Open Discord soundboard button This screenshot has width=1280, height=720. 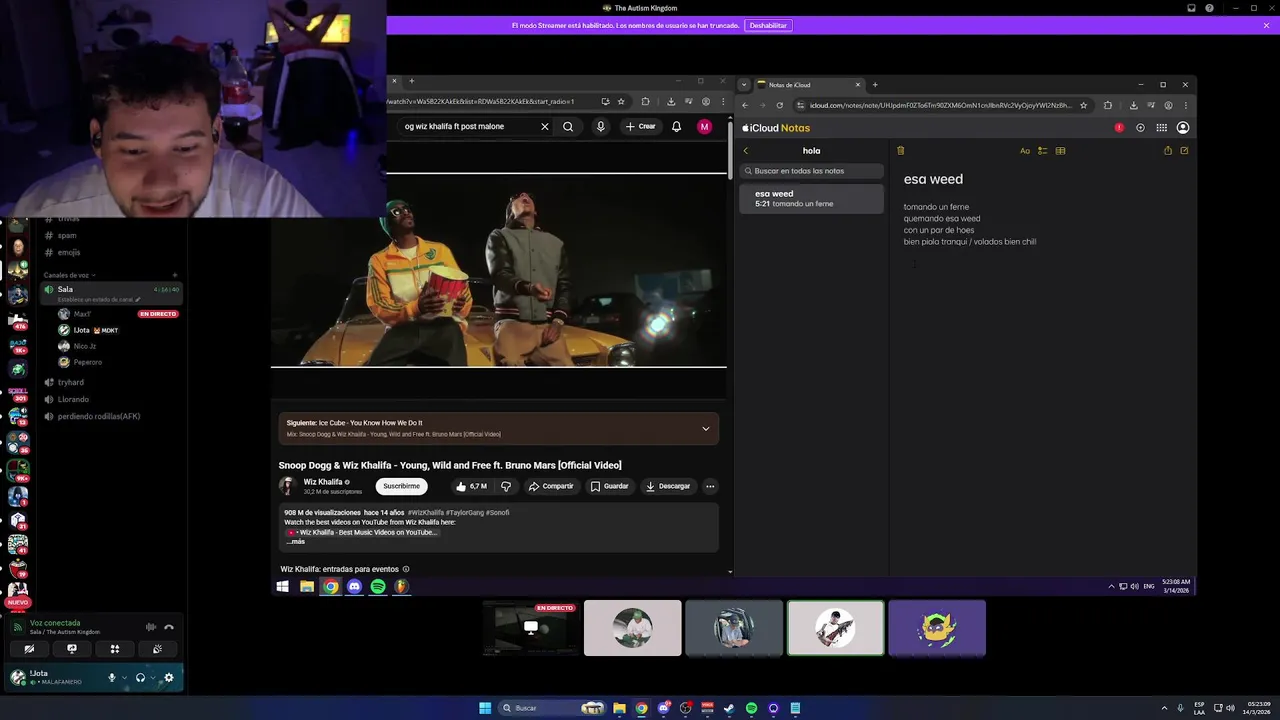point(157,649)
